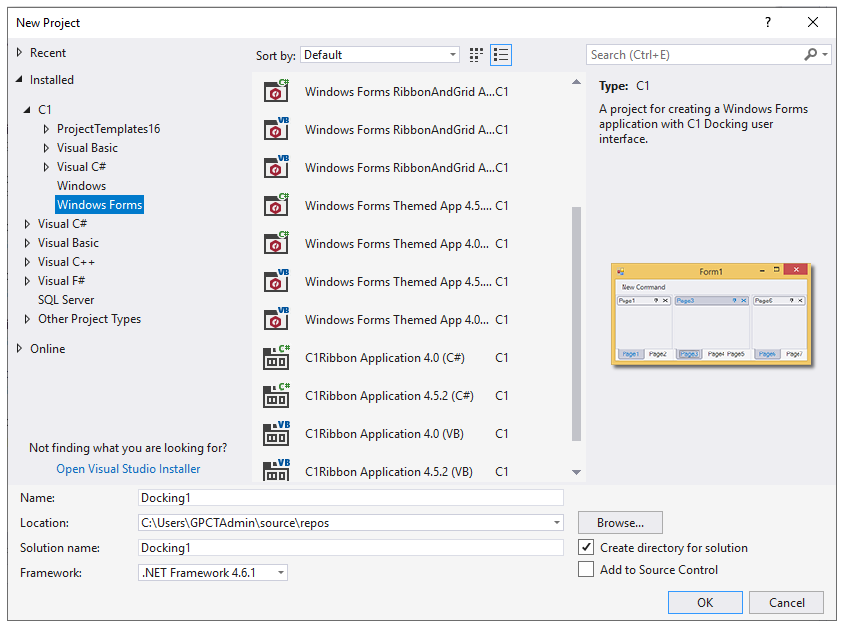Open the Sort by dropdown

point(380,55)
